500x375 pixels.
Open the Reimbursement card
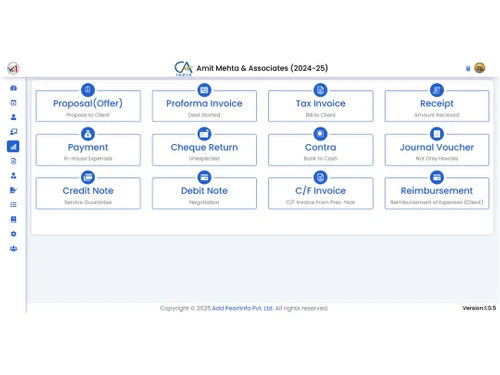(437, 194)
